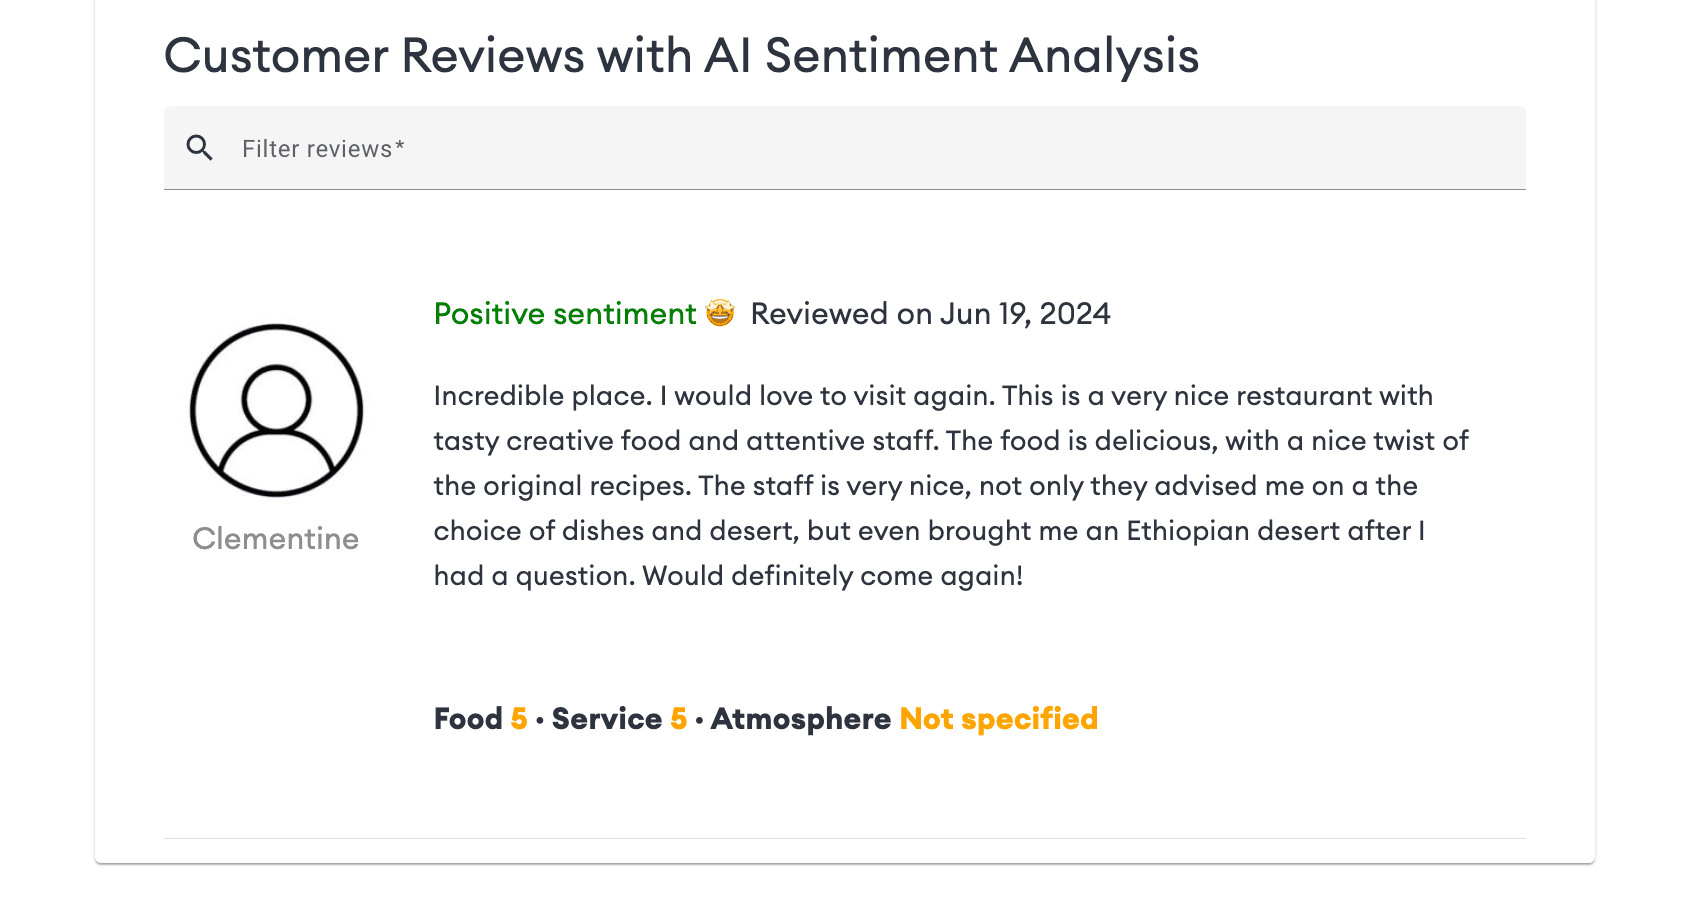Screen dimensions: 1682x897
Task: Click the star-struck emoji beside sentiment
Action: coord(720,313)
